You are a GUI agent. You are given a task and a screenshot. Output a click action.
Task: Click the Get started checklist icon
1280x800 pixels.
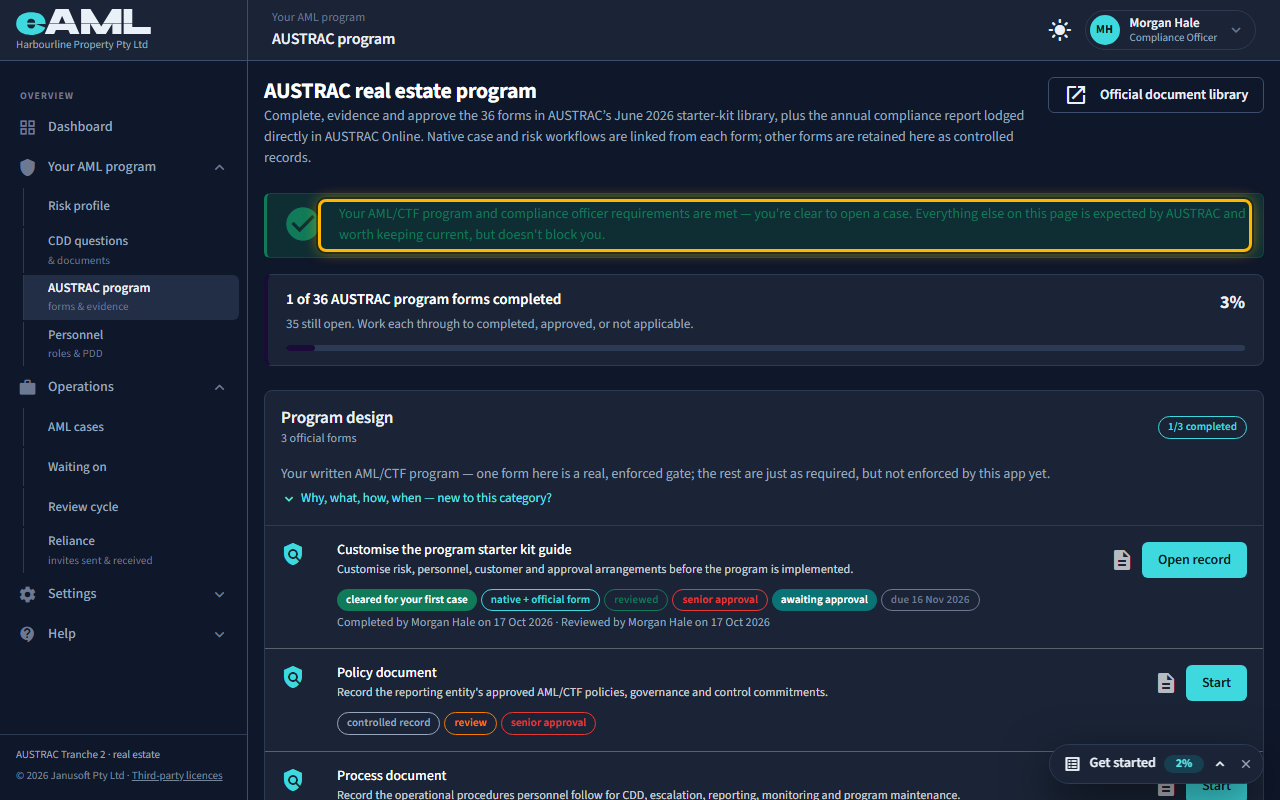[1072, 763]
